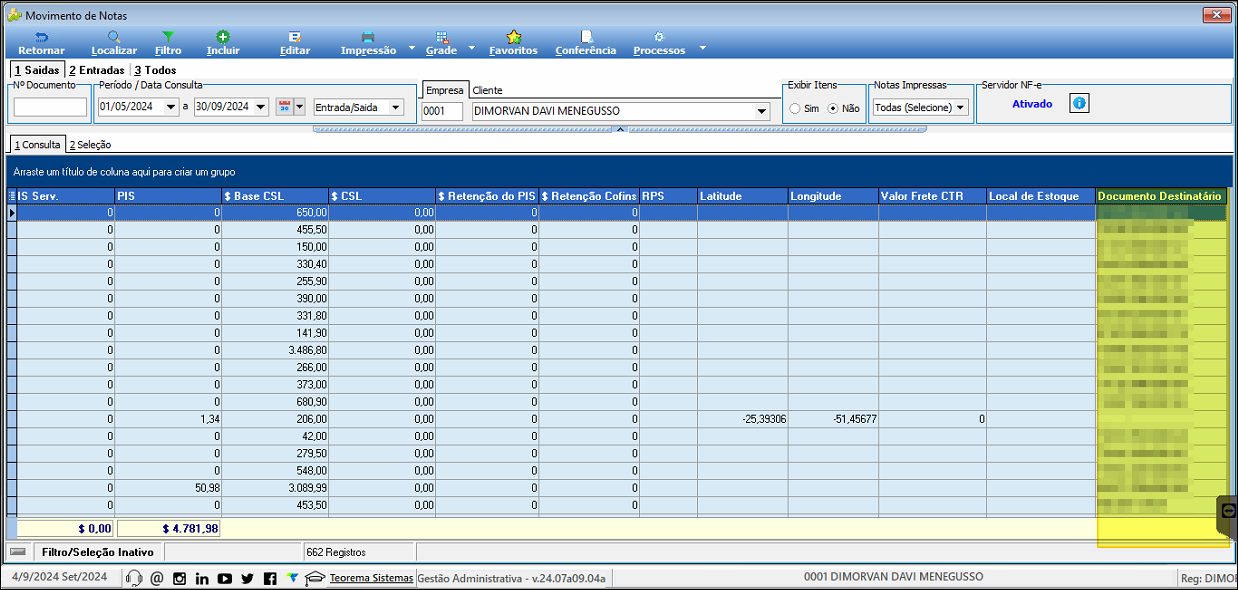Image resolution: width=1238 pixels, height=590 pixels.
Task: Click the Processos gear button
Action: (659, 43)
